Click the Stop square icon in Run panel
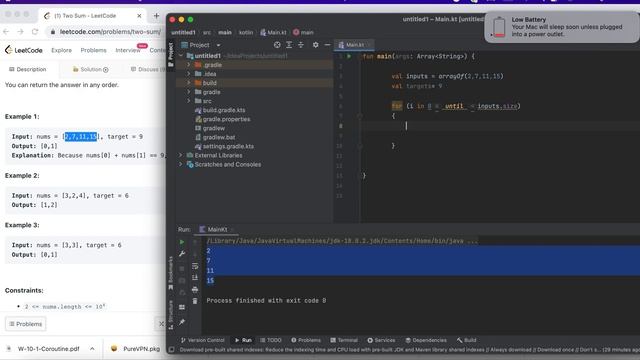 [x=182, y=269]
